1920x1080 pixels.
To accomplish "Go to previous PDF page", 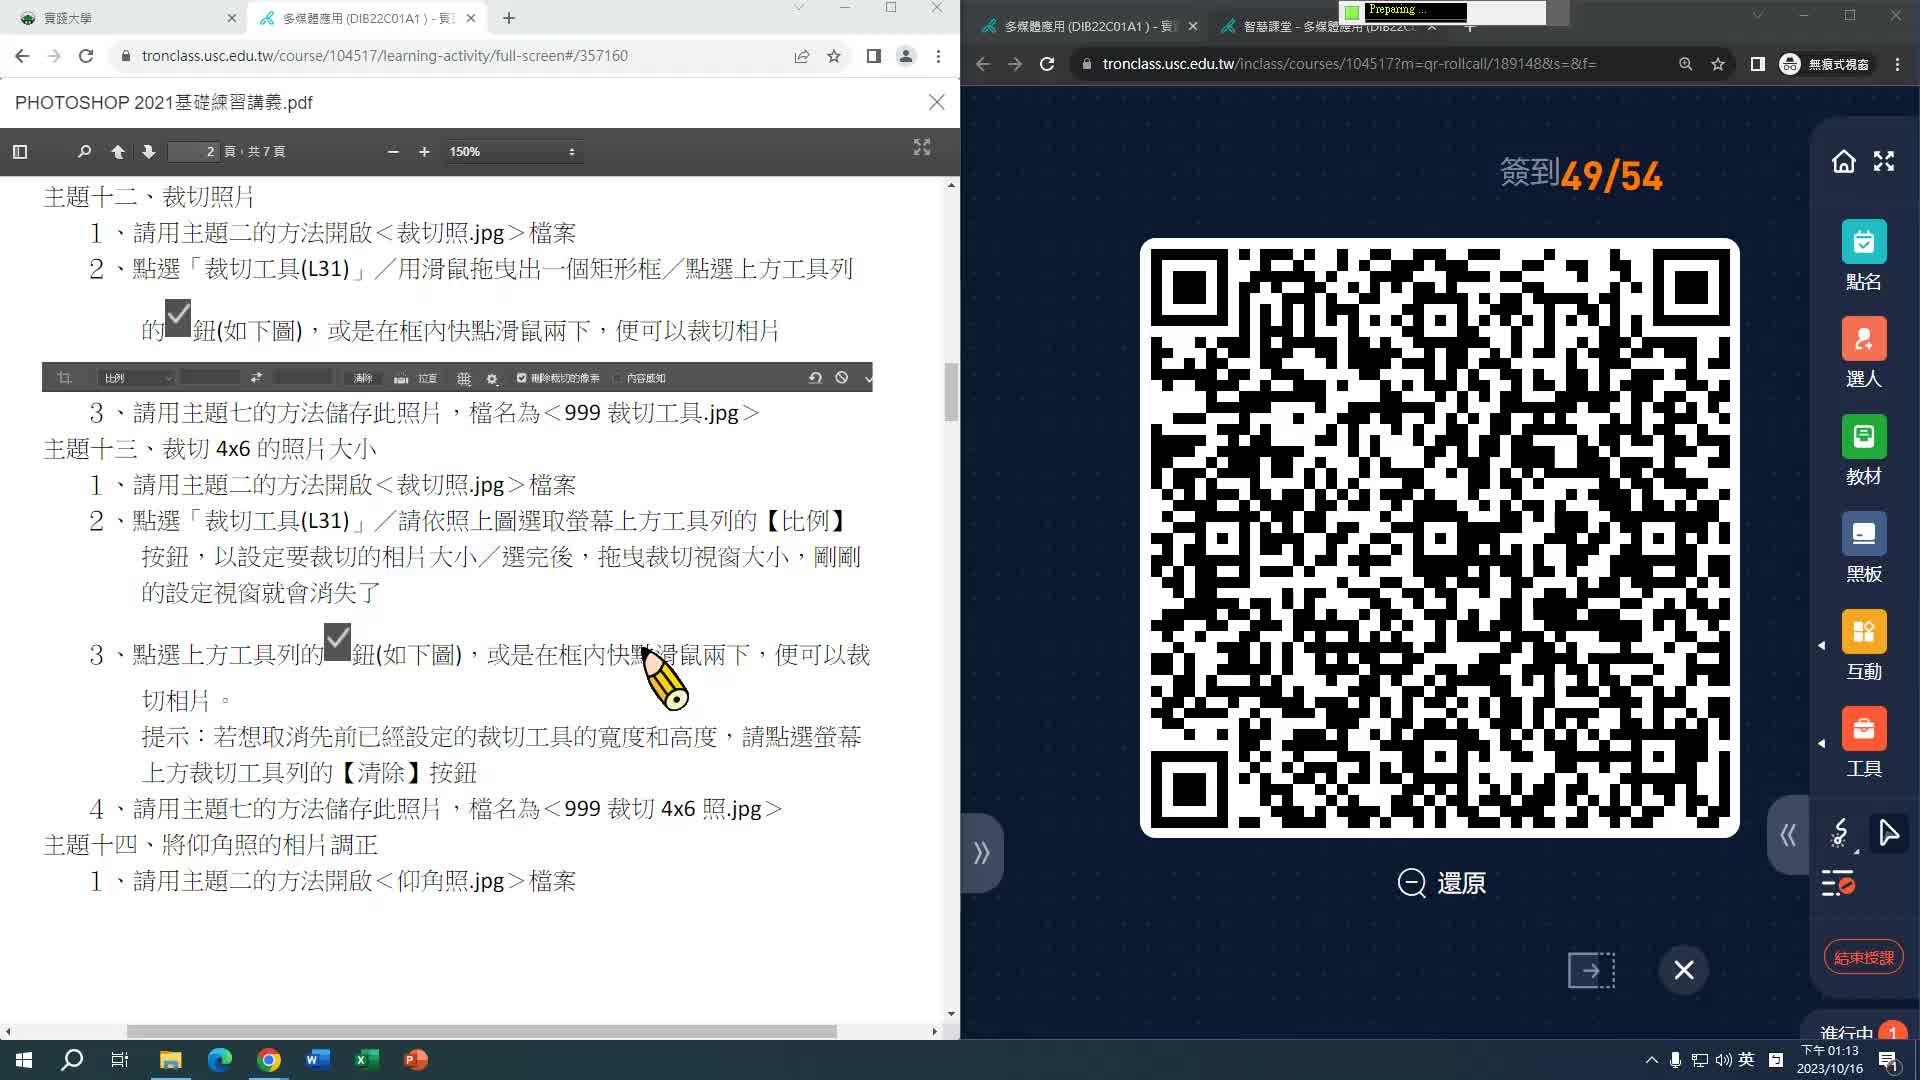I will 118,152.
